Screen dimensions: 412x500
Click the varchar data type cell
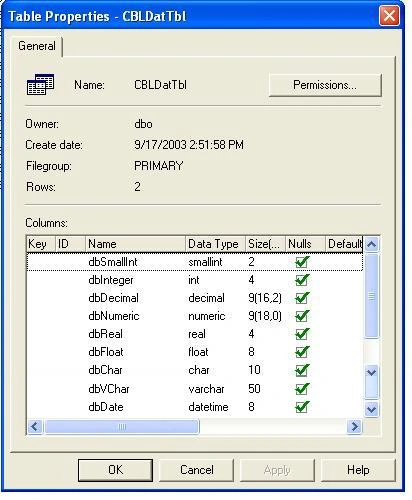coord(206,389)
